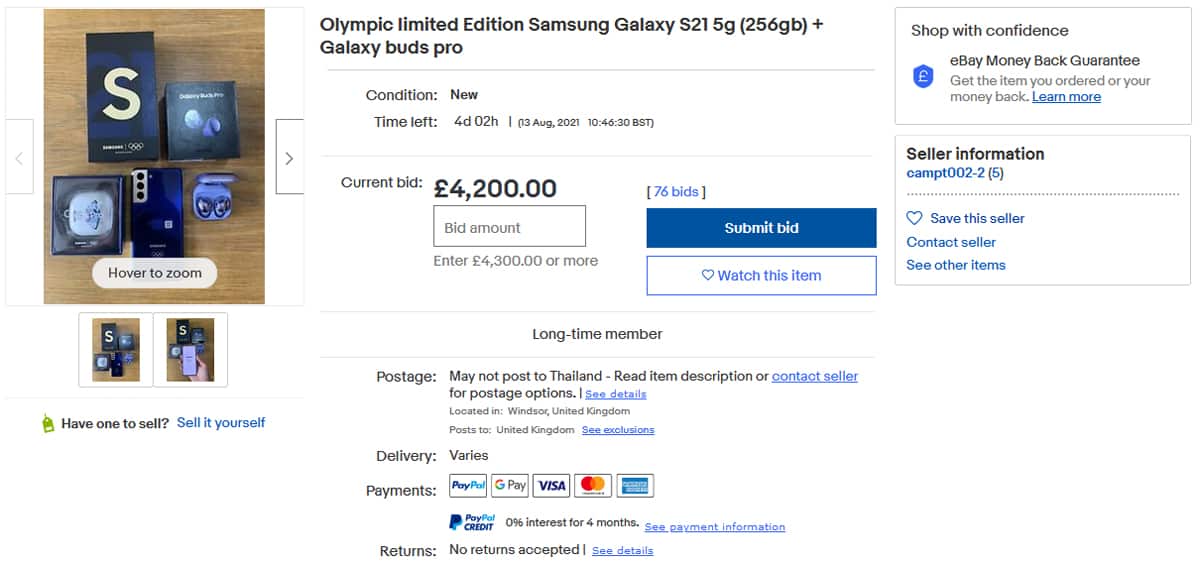1200x563 pixels.
Task: Select the first product thumbnail
Action: (x=116, y=350)
